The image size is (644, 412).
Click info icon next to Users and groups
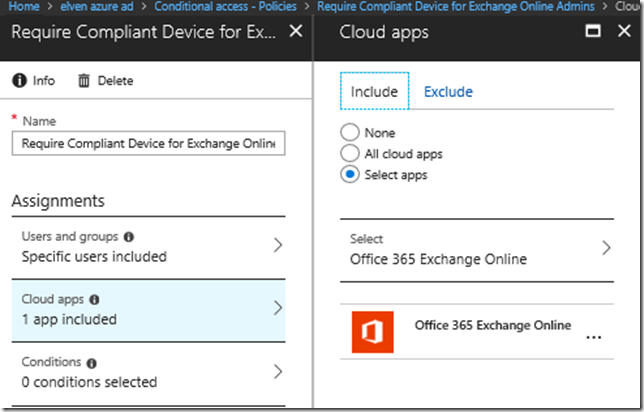pos(129,237)
